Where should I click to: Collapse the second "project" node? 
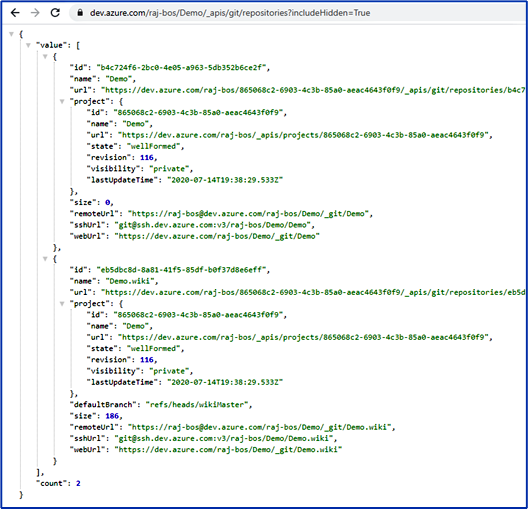point(62,303)
